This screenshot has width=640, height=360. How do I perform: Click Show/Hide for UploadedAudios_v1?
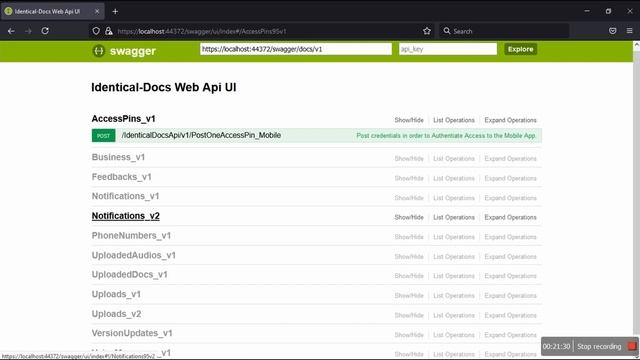point(409,256)
